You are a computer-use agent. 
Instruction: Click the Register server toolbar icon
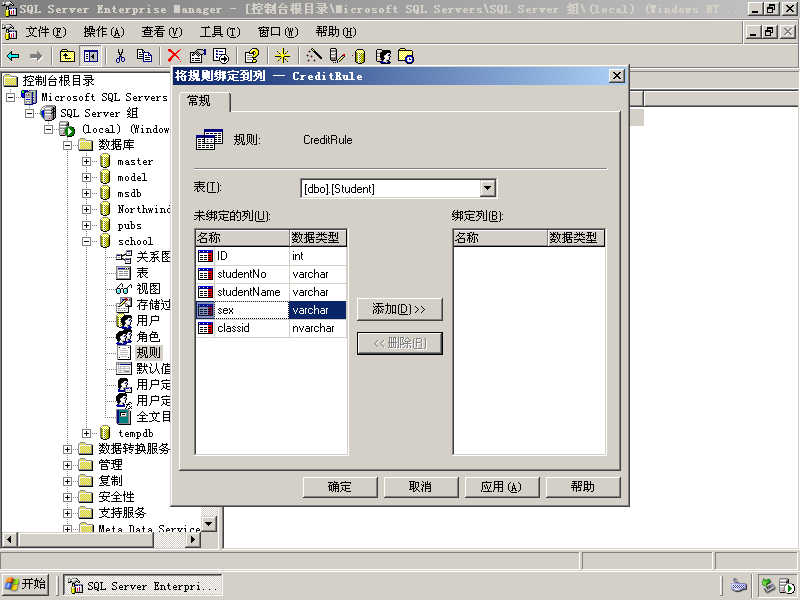337,56
